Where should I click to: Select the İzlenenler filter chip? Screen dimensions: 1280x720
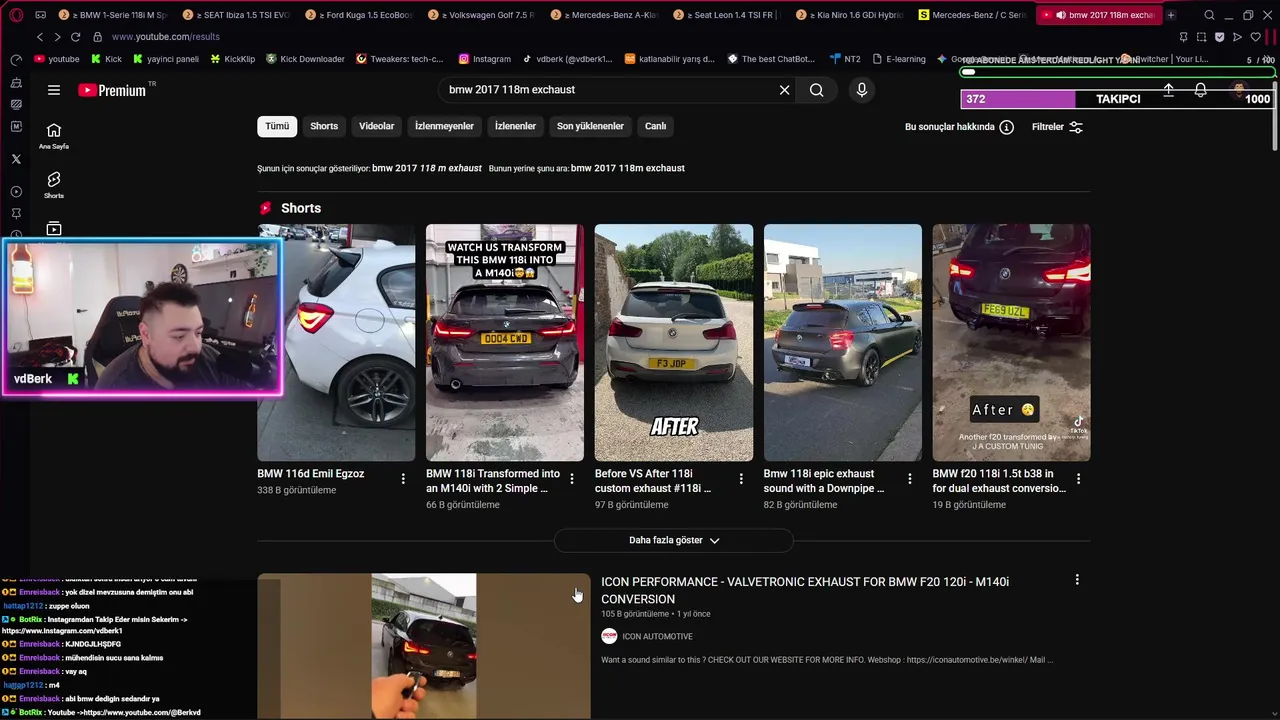(x=515, y=126)
